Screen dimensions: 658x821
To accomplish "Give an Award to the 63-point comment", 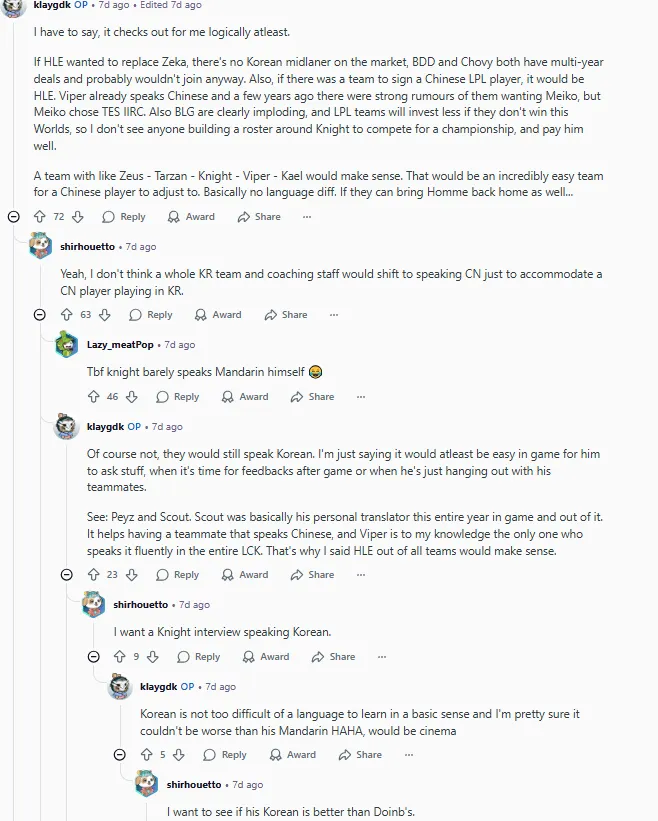I will point(218,315).
